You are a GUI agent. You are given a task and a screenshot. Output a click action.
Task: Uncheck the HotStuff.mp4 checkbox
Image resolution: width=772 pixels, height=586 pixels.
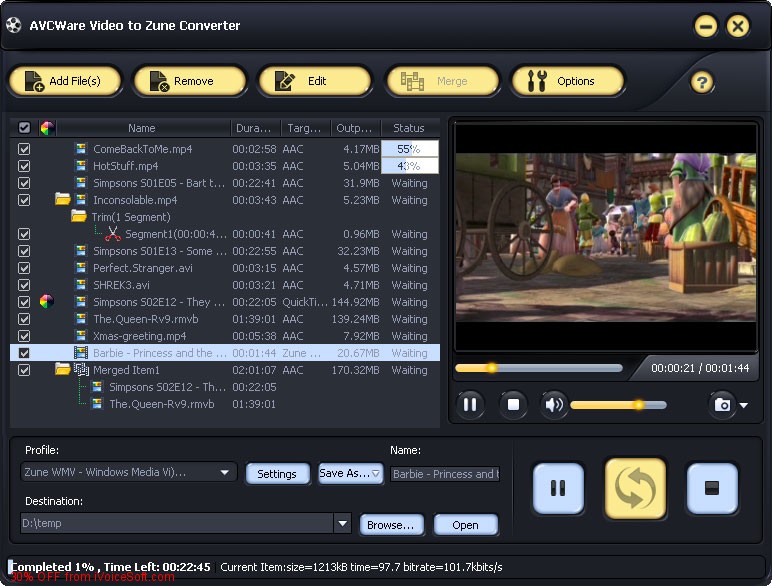pyautogui.click(x=24, y=166)
